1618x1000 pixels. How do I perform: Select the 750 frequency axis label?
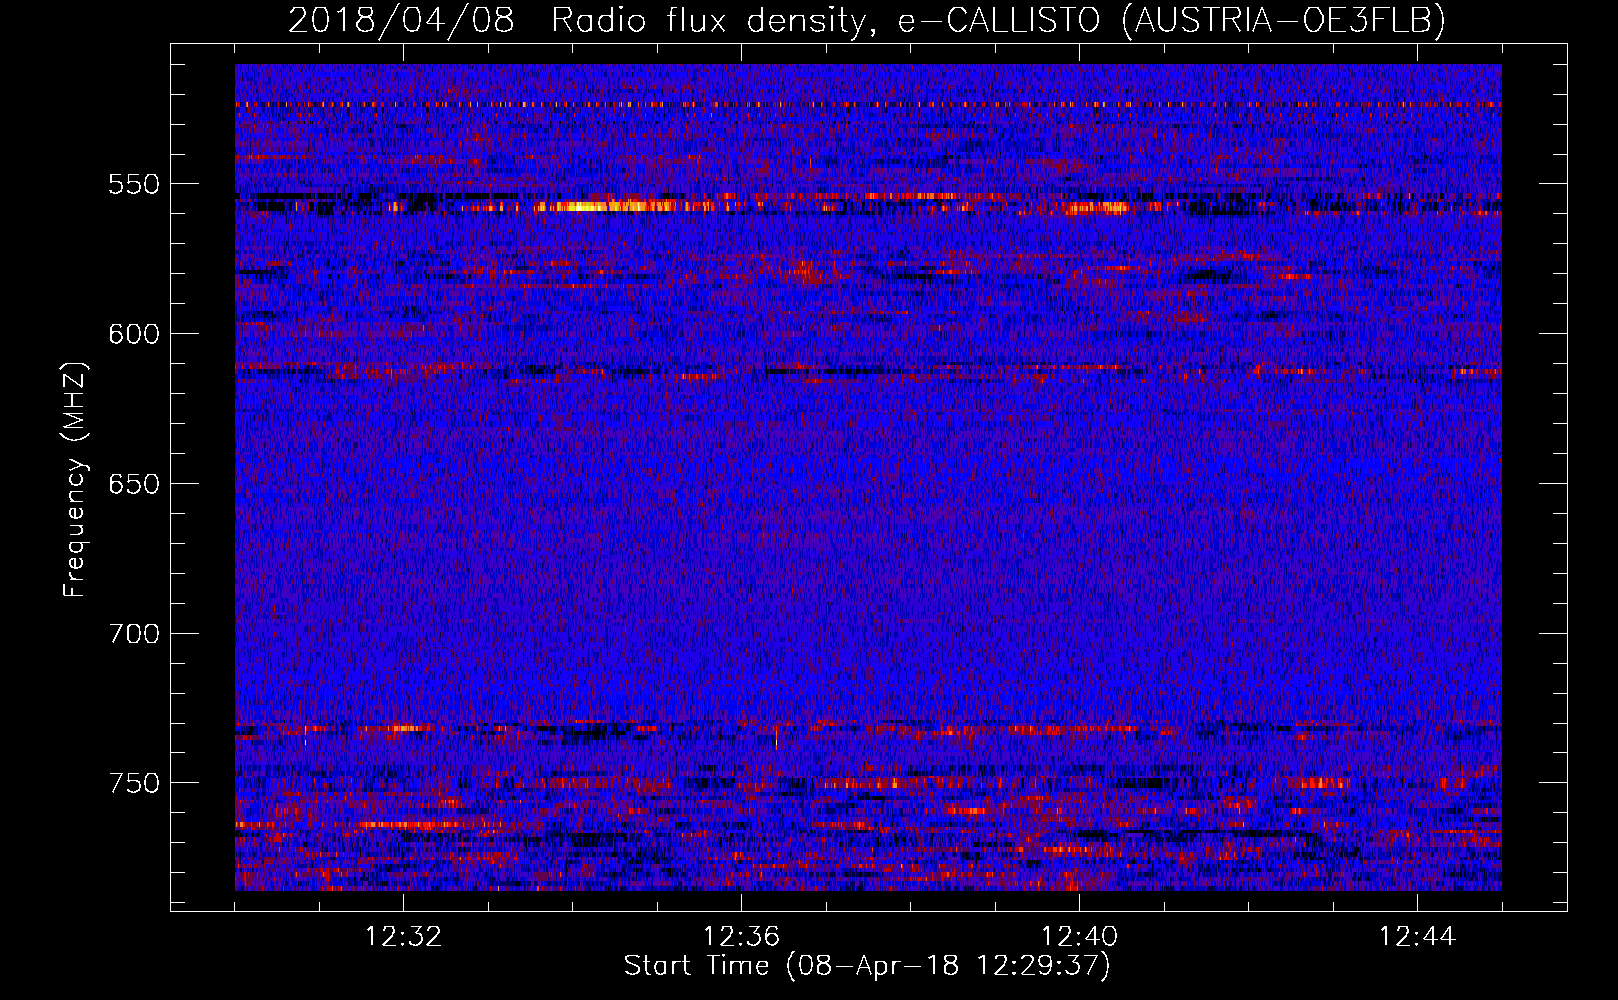click(x=134, y=783)
